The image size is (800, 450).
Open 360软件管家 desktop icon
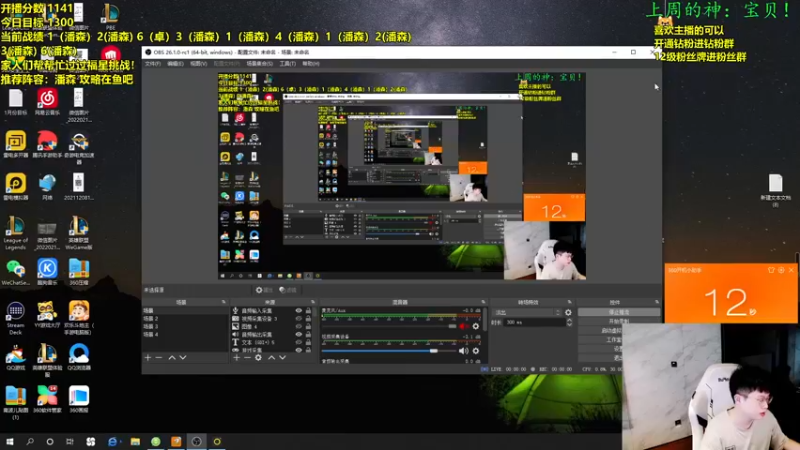pyautogui.click(x=47, y=395)
